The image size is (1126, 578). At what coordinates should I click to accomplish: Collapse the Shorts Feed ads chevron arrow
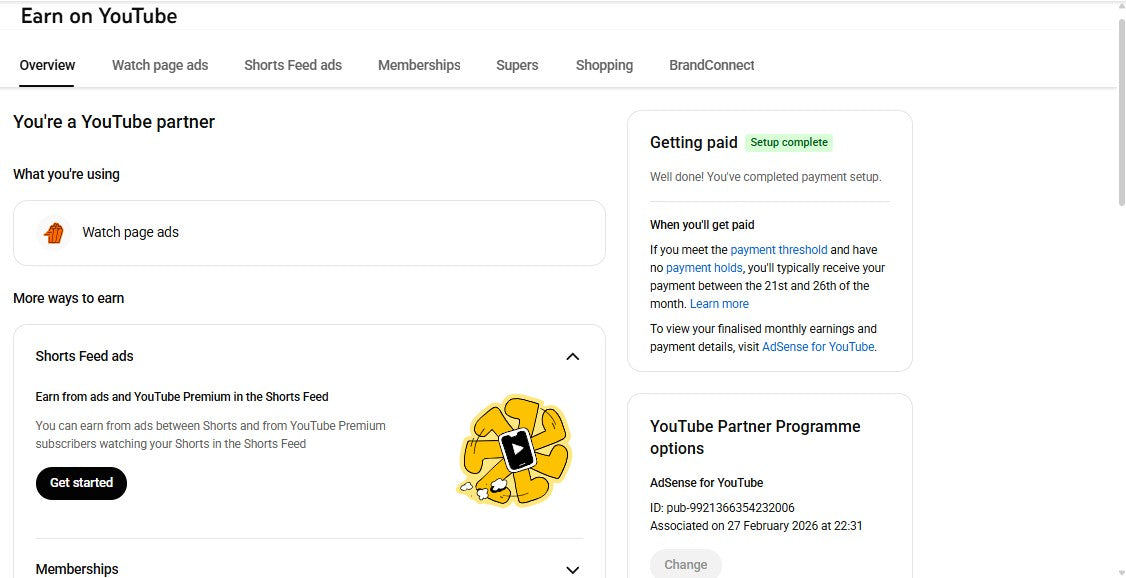click(572, 356)
